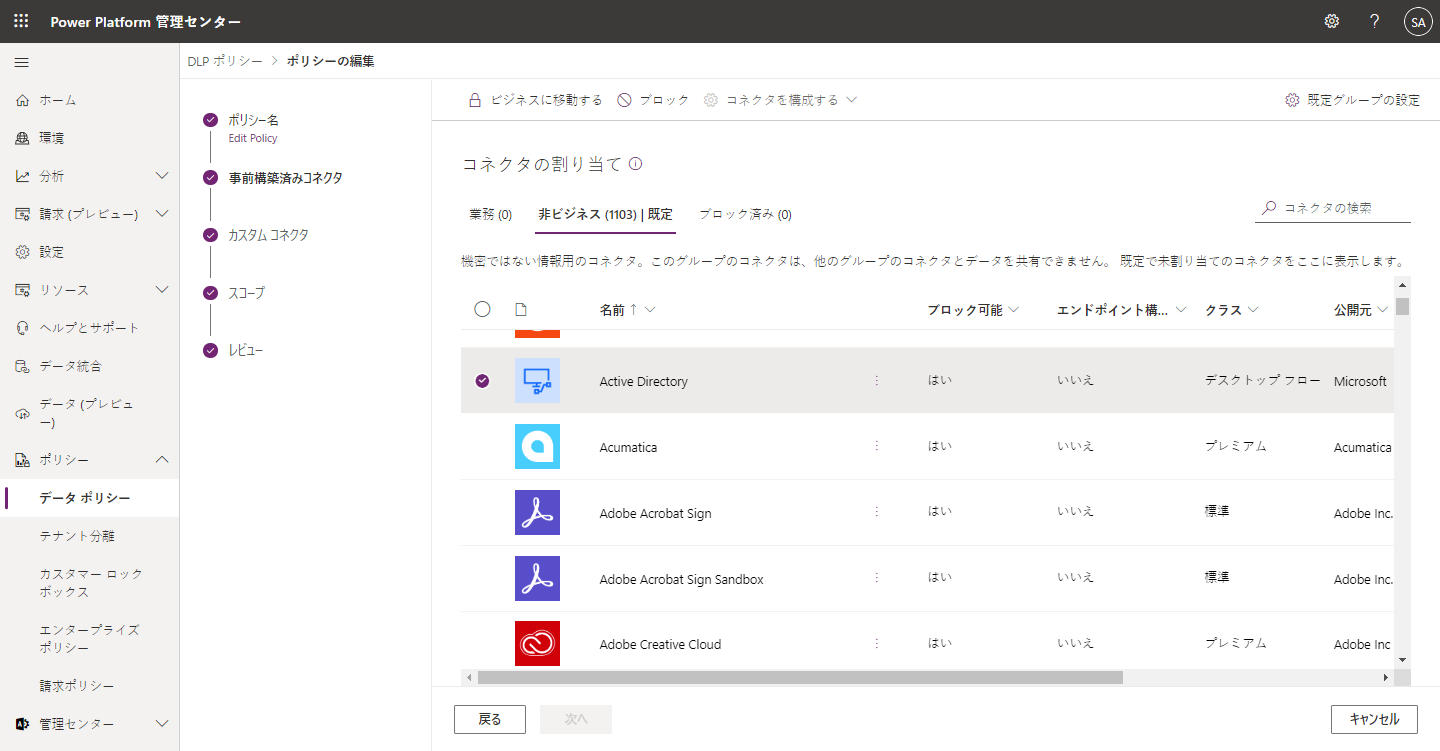Screen dimensions: 1440x751
Task: Click the Analytics chart icon in sidebar
Action: pyautogui.click(x=22, y=176)
